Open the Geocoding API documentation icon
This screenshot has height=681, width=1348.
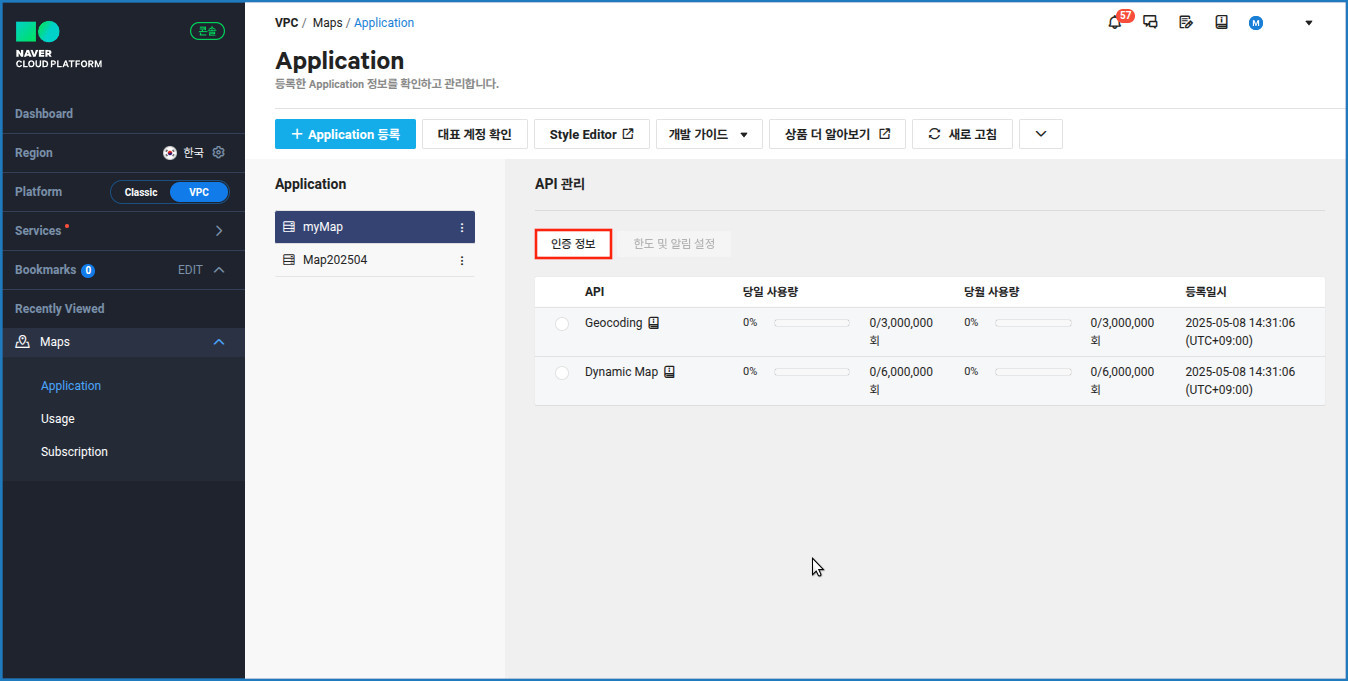654,323
